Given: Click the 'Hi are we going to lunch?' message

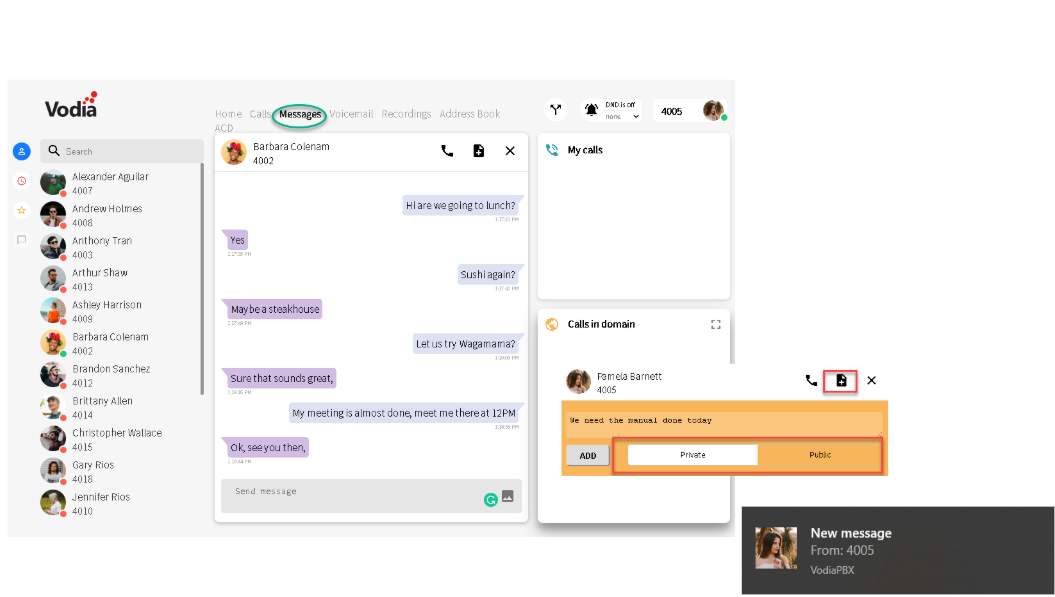Looking at the screenshot, I should coord(461,205).
